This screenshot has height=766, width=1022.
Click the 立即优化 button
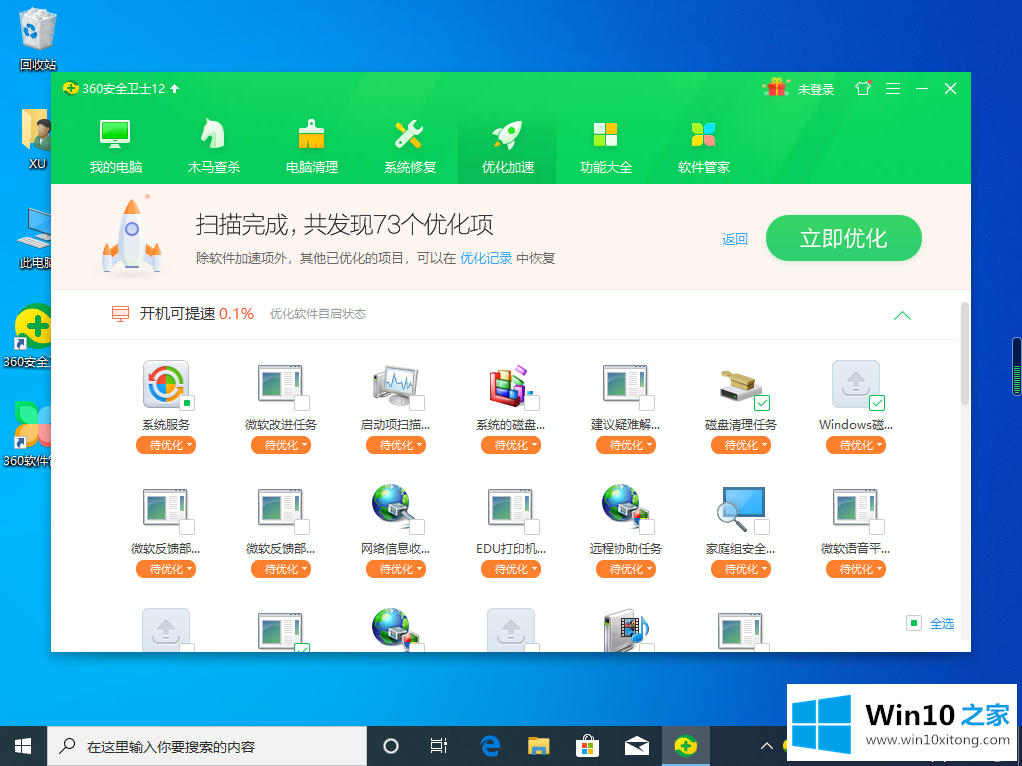pyautogui.click(x=843, y=238)
